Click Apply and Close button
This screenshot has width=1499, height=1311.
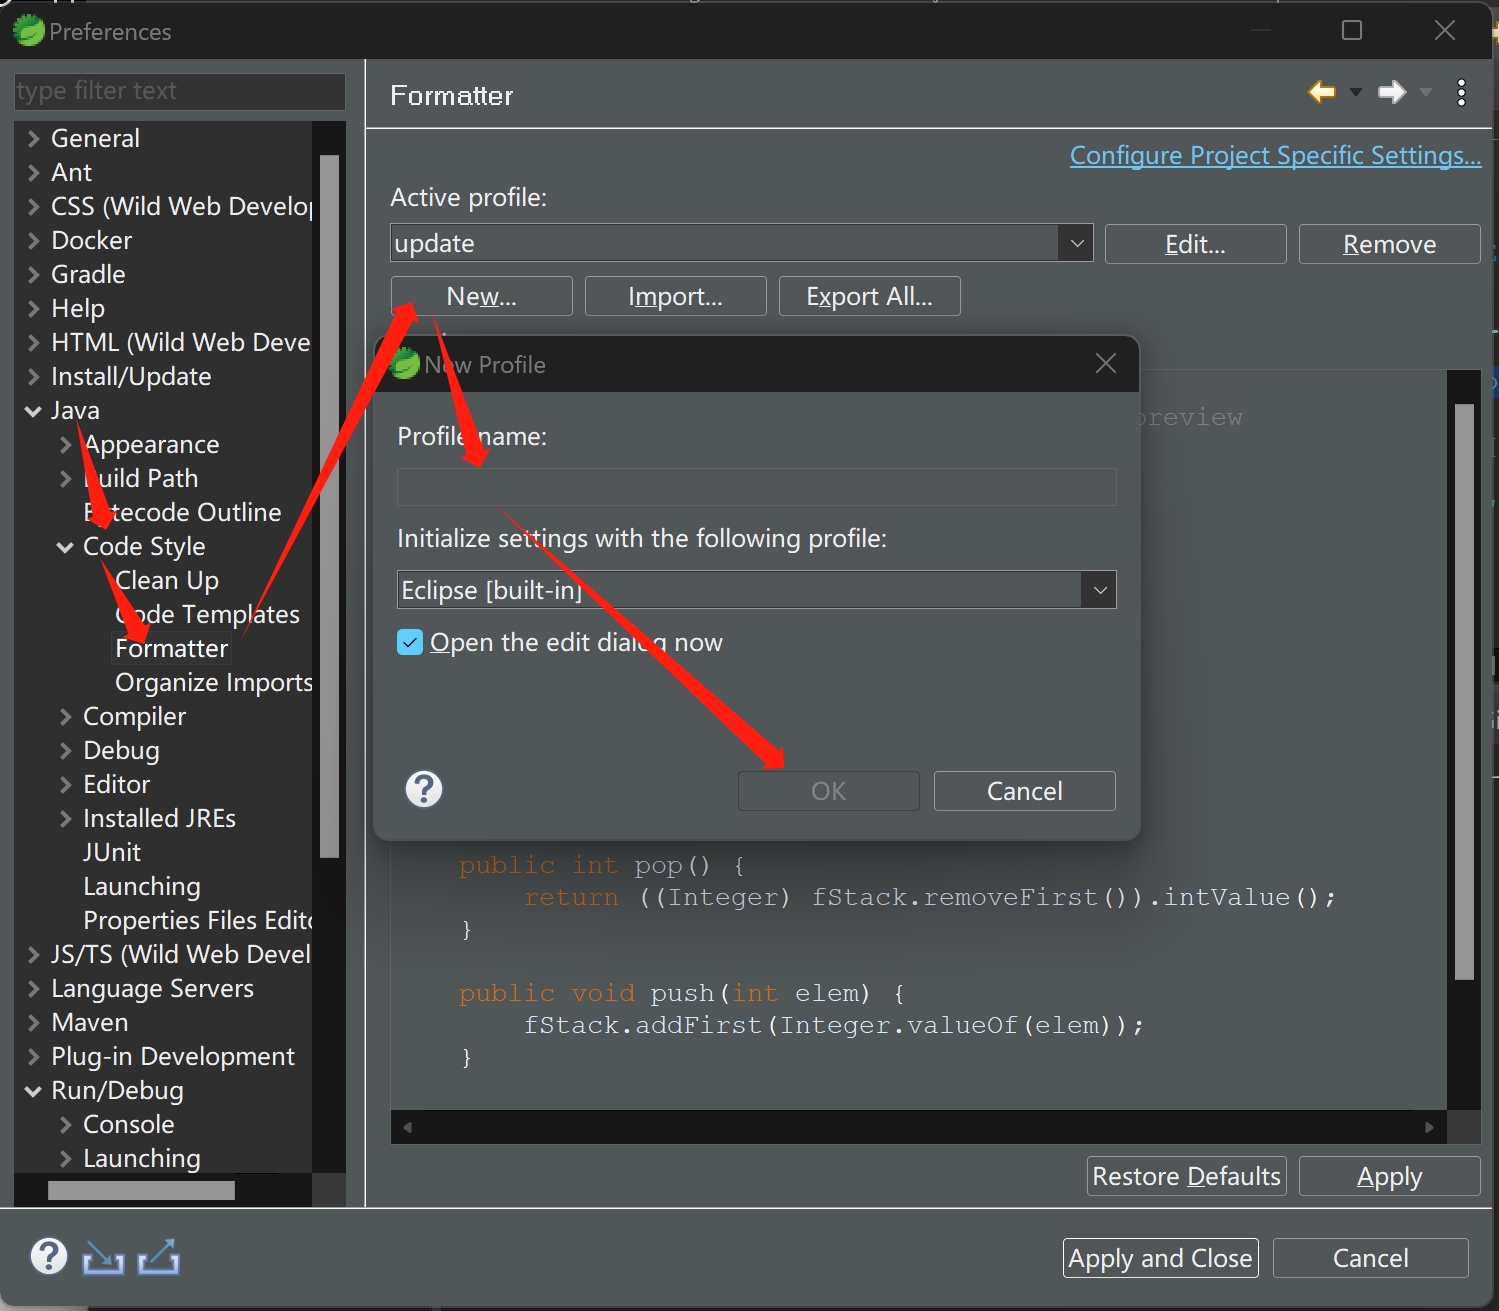(1160, 1258)
